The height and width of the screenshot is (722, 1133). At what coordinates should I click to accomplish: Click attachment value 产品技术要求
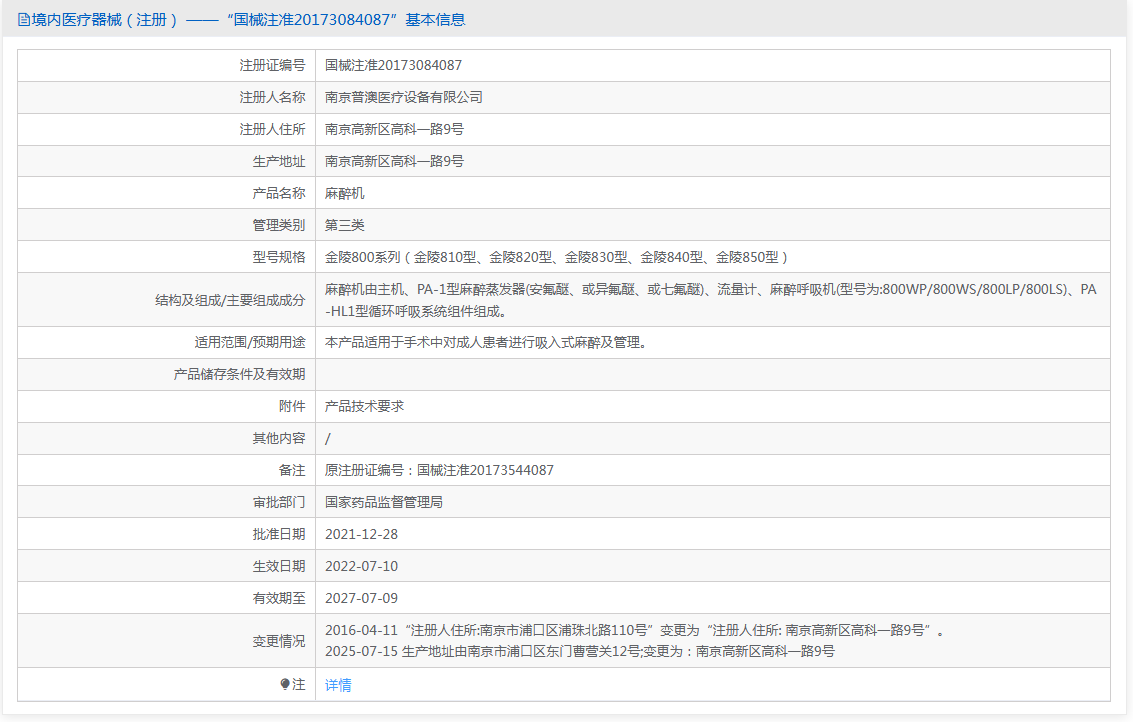(364, 406)
